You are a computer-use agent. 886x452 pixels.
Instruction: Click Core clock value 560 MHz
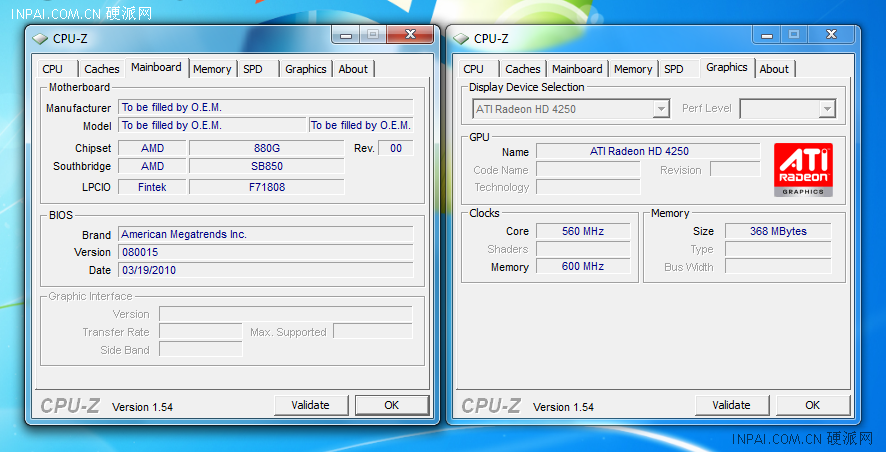point(583,231)
